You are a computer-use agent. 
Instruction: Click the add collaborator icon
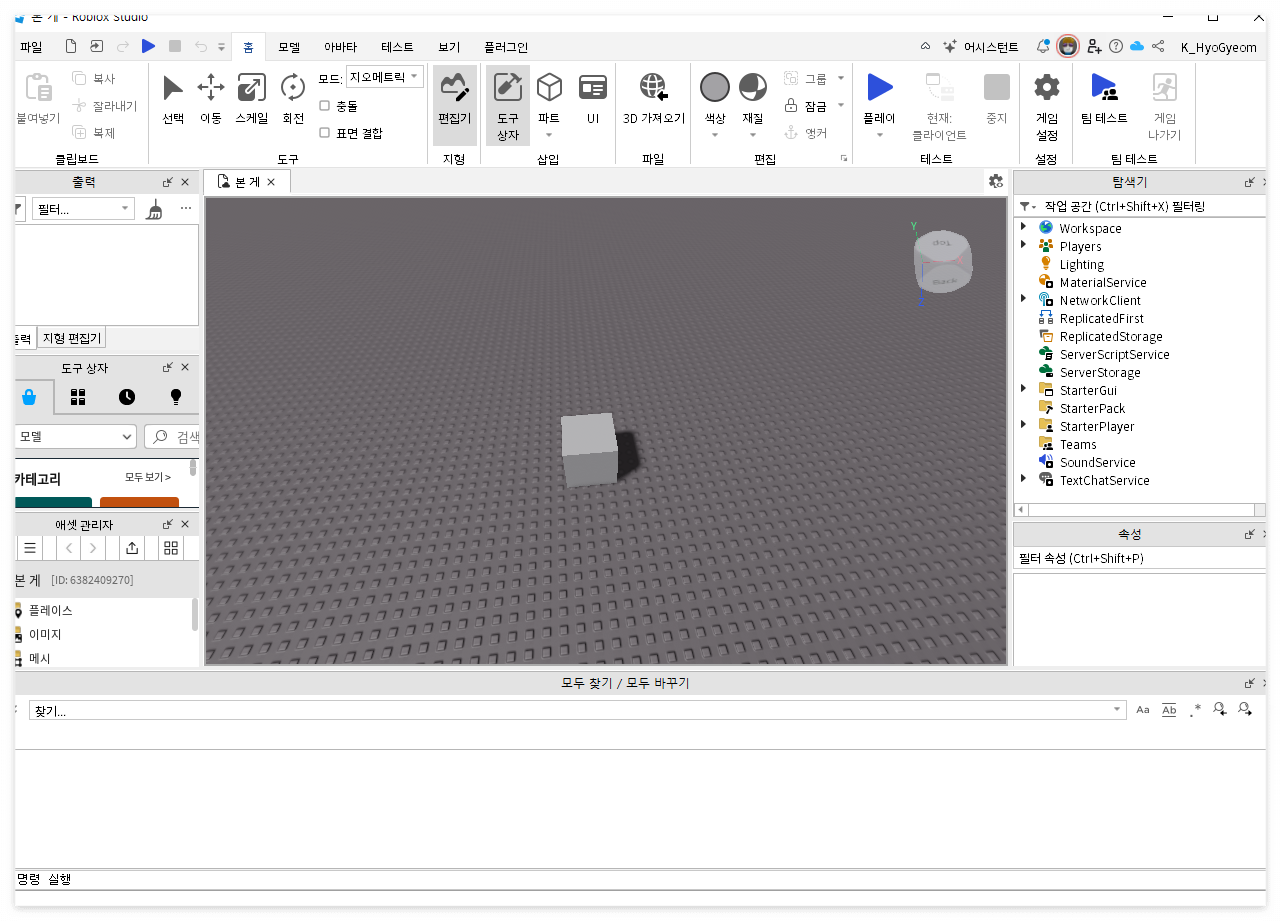1094,46
